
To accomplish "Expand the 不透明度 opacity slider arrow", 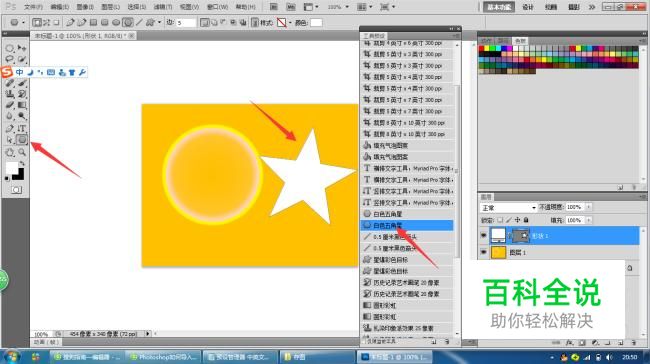I will [x=588, y=207].
